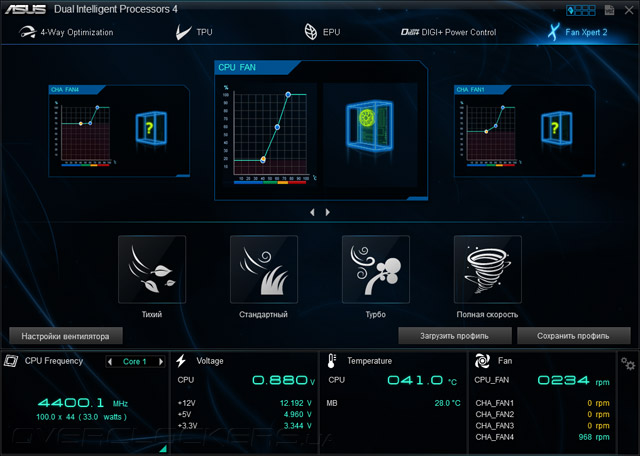Viewport: 640px width, 456px height.
Task: Click the CPU Frequency chip icon
Action: (11, 361)
